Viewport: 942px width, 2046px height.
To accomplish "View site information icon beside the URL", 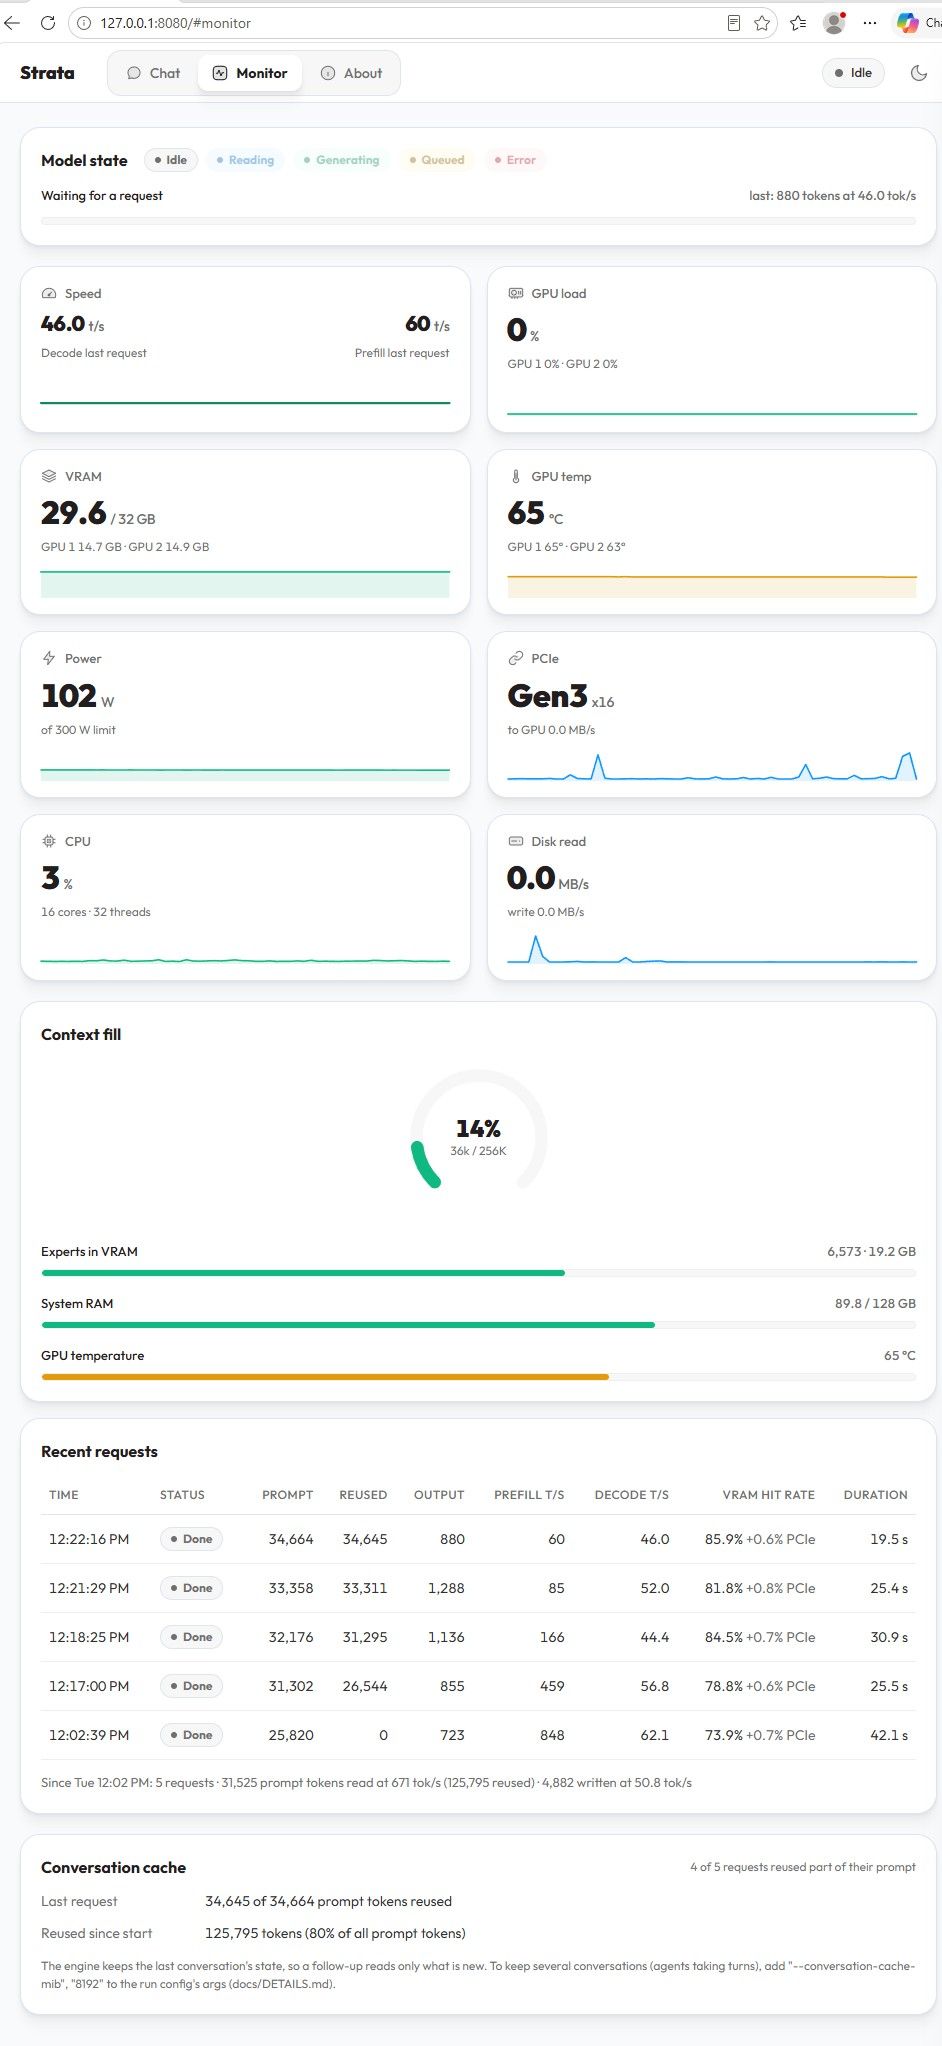I will [84, 23].
